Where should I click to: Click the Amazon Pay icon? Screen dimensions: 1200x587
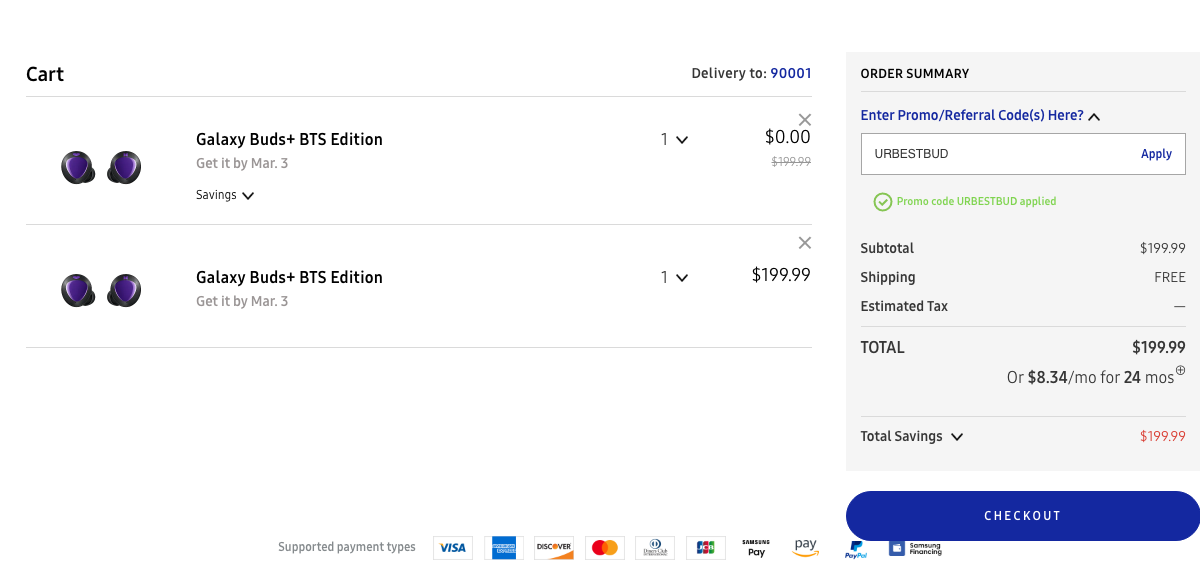[x=806, y=547]
